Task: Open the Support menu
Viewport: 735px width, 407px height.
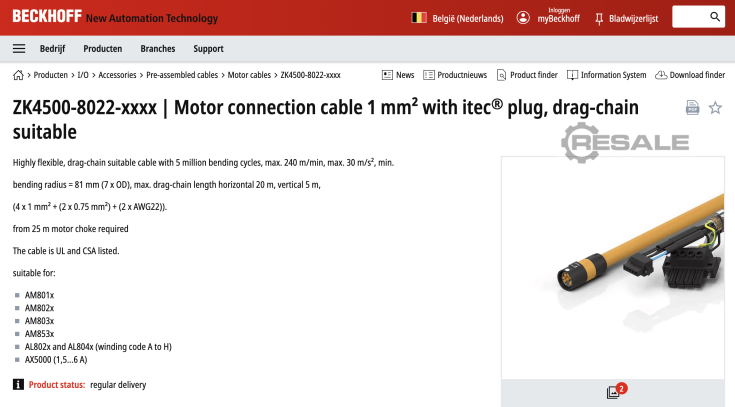Action: pos(209,49)
